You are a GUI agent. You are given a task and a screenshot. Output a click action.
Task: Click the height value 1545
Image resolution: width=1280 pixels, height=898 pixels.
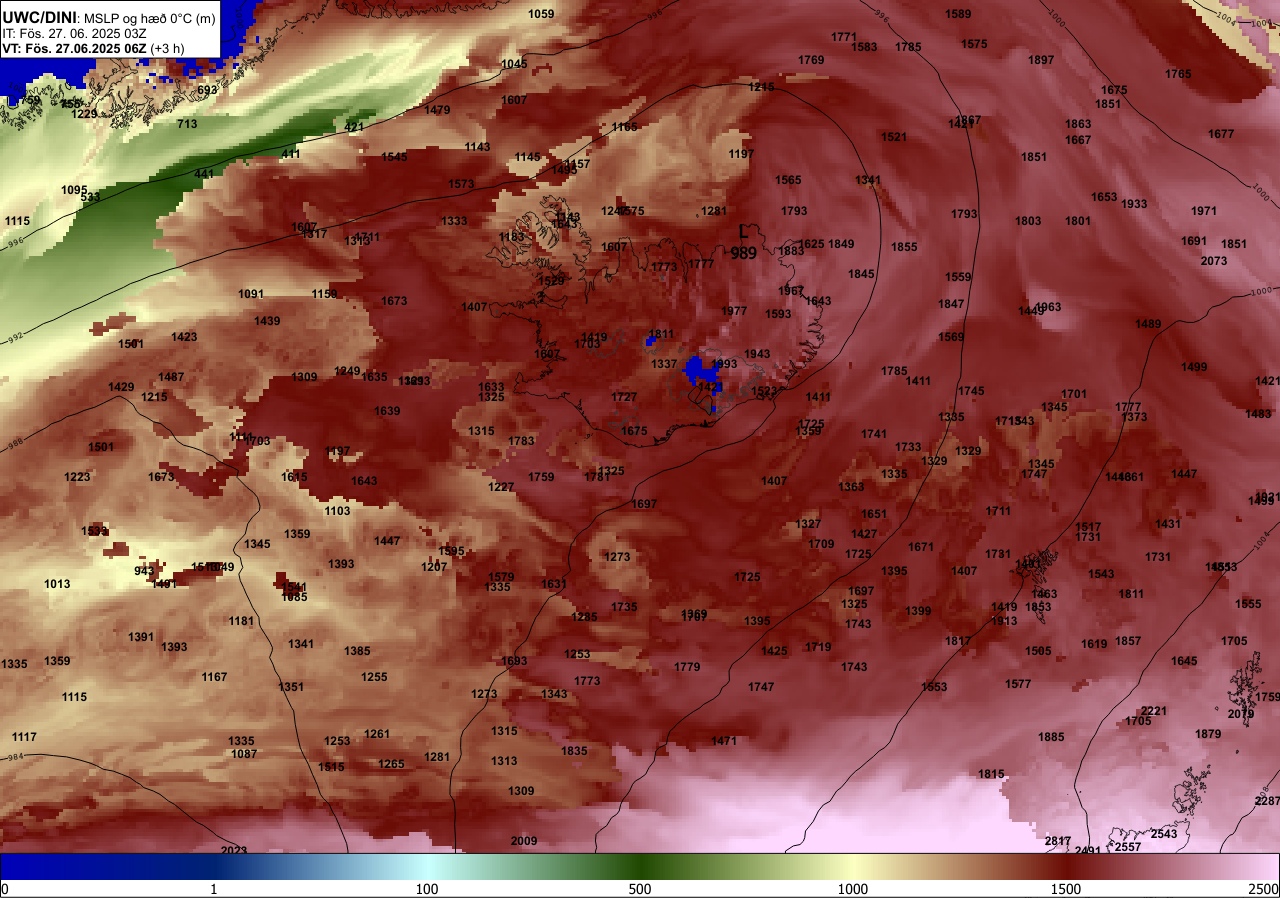click(394, 157)
